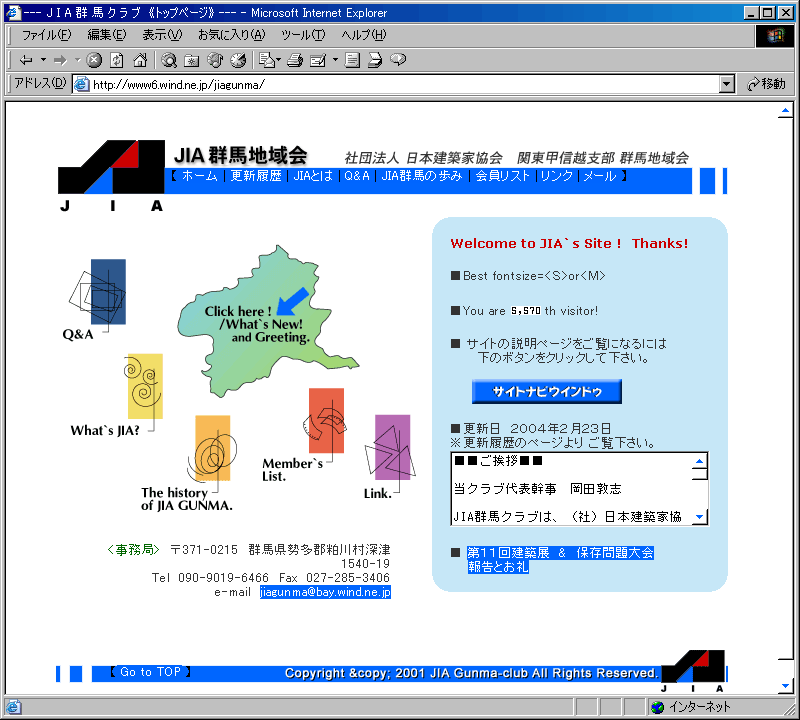Click the Edit page toolbar icon

(318, 60)
